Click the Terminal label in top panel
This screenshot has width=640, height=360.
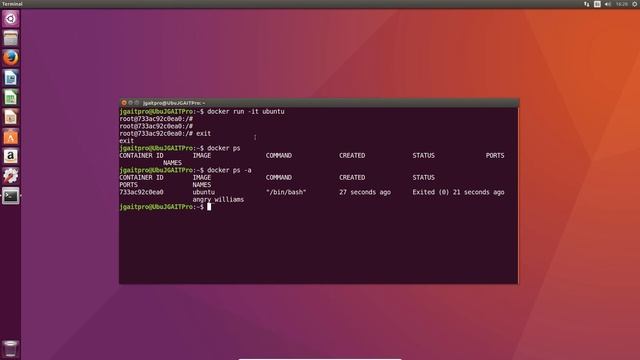point(12,4)
